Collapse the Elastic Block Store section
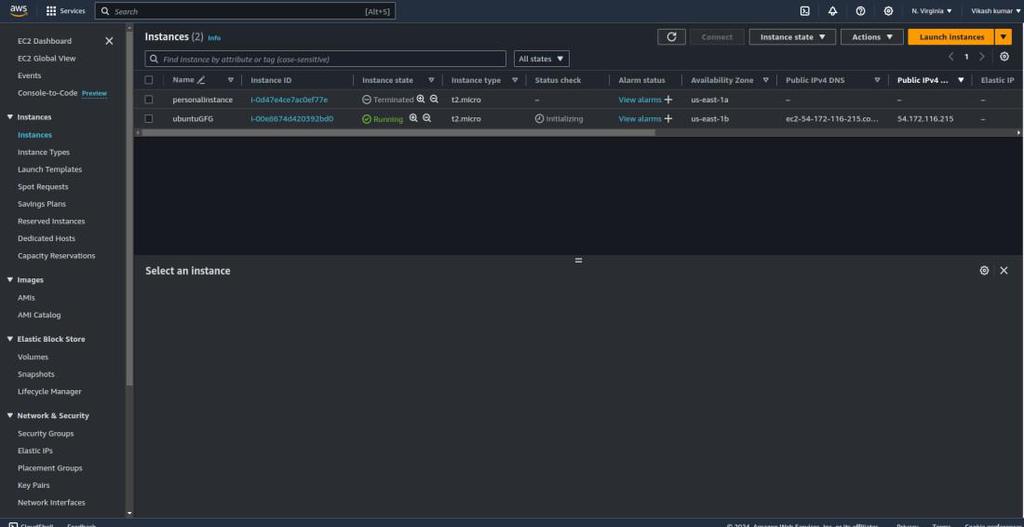The image size is (1024, 527). 10,339
